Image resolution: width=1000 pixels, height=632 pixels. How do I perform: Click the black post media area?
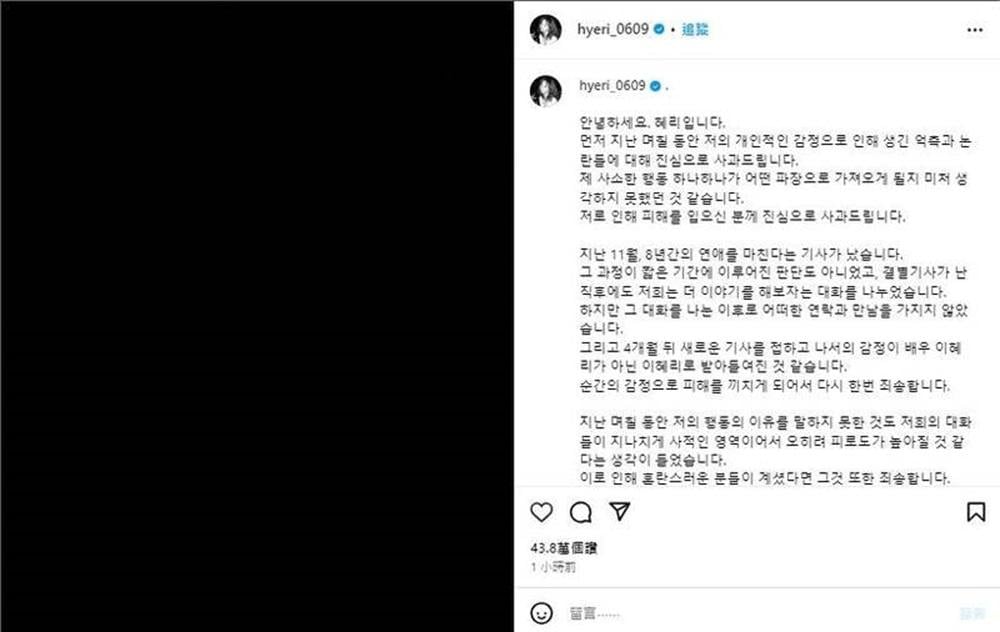(257, 316)
